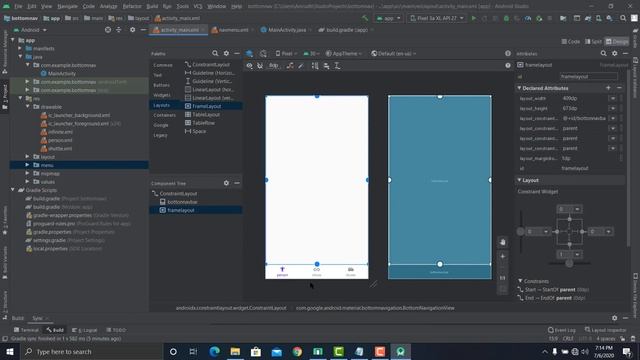This screenshot has width=640, height=360.
Task: Click the id input field showing framelayout
Action: [589, 76]
